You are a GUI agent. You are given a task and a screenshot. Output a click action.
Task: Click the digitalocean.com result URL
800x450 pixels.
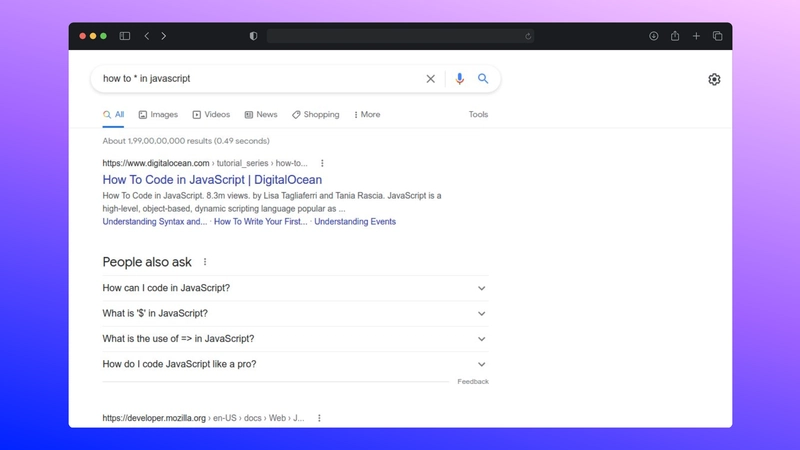click(x=205, y=163)
